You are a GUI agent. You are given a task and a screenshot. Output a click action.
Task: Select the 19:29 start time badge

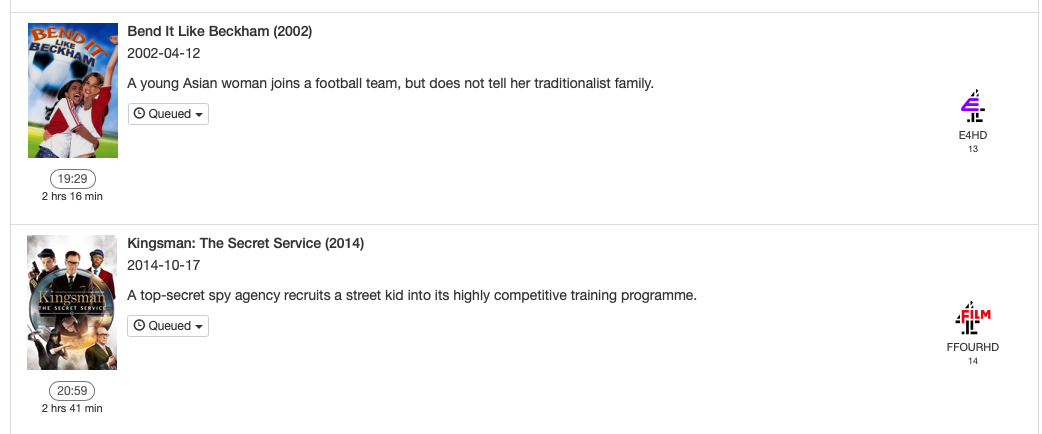(72, 179)
